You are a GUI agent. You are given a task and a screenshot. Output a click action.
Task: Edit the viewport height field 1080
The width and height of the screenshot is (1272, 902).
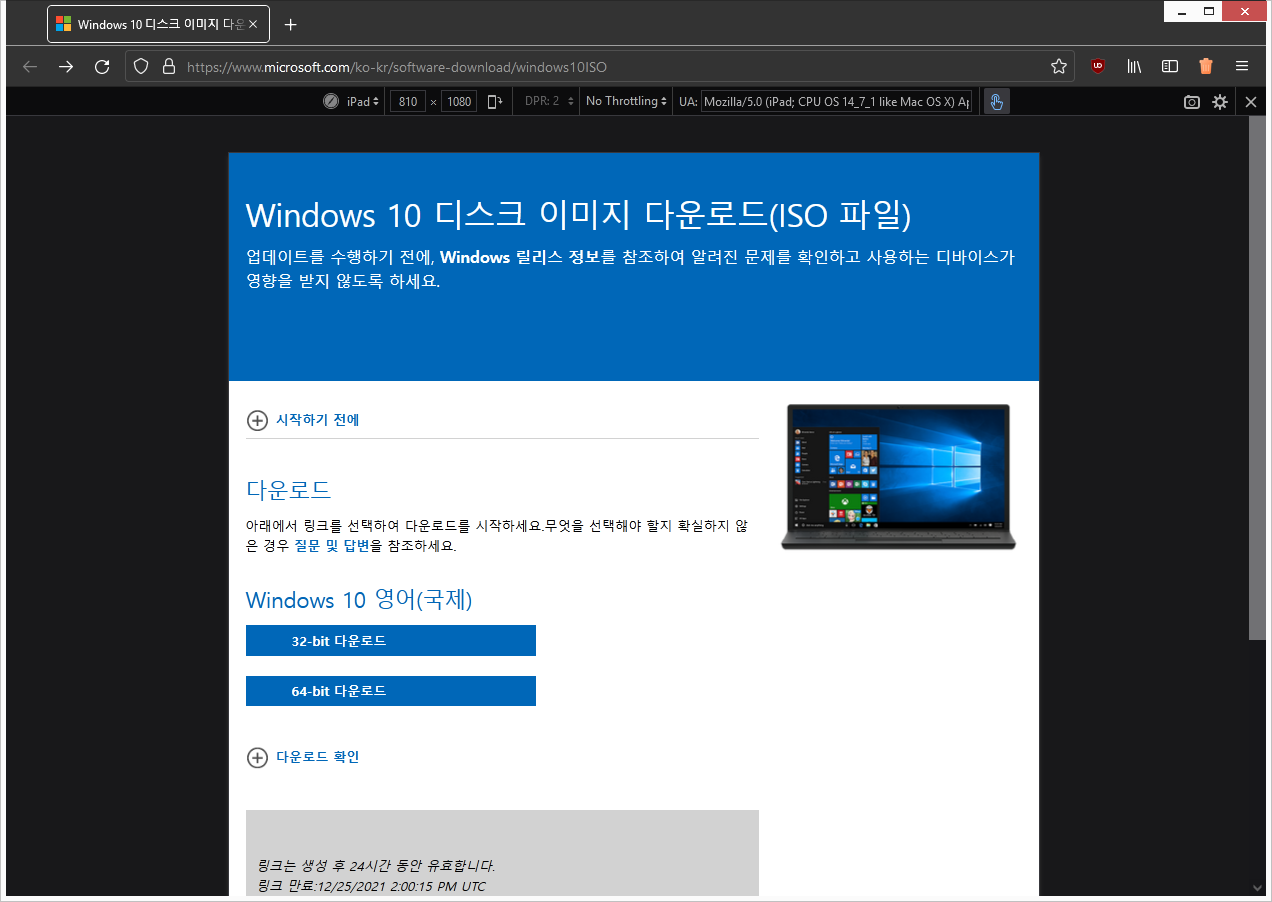[459, 102]
